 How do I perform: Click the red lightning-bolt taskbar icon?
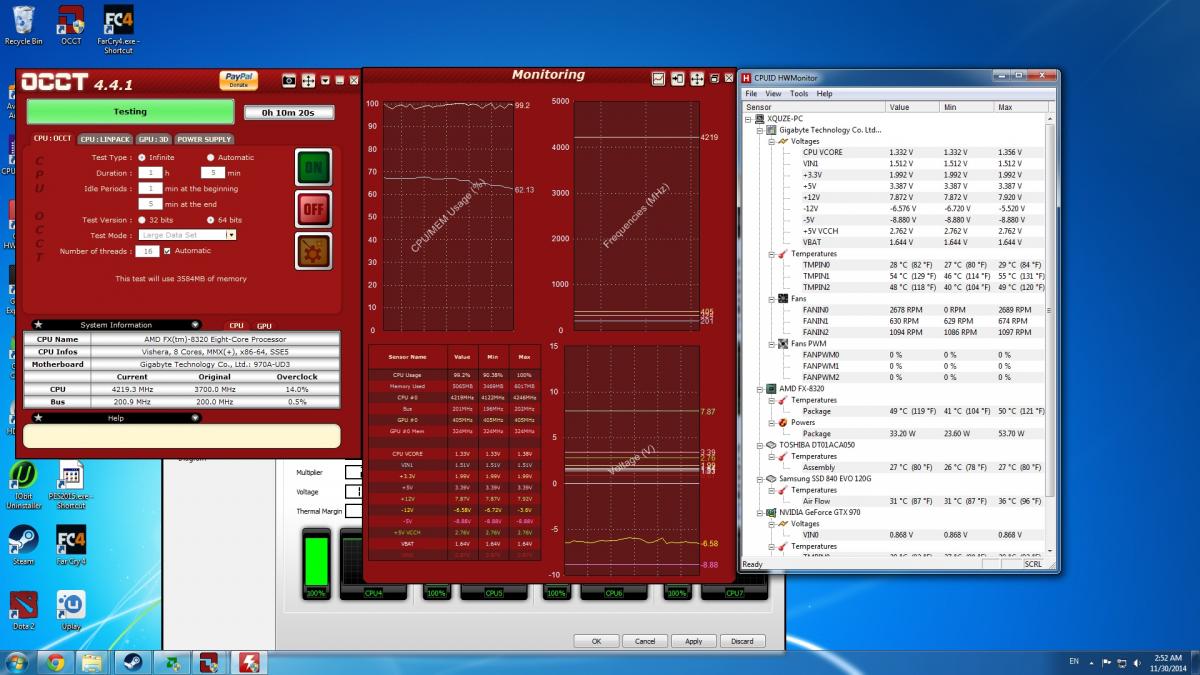coord(250,662)
